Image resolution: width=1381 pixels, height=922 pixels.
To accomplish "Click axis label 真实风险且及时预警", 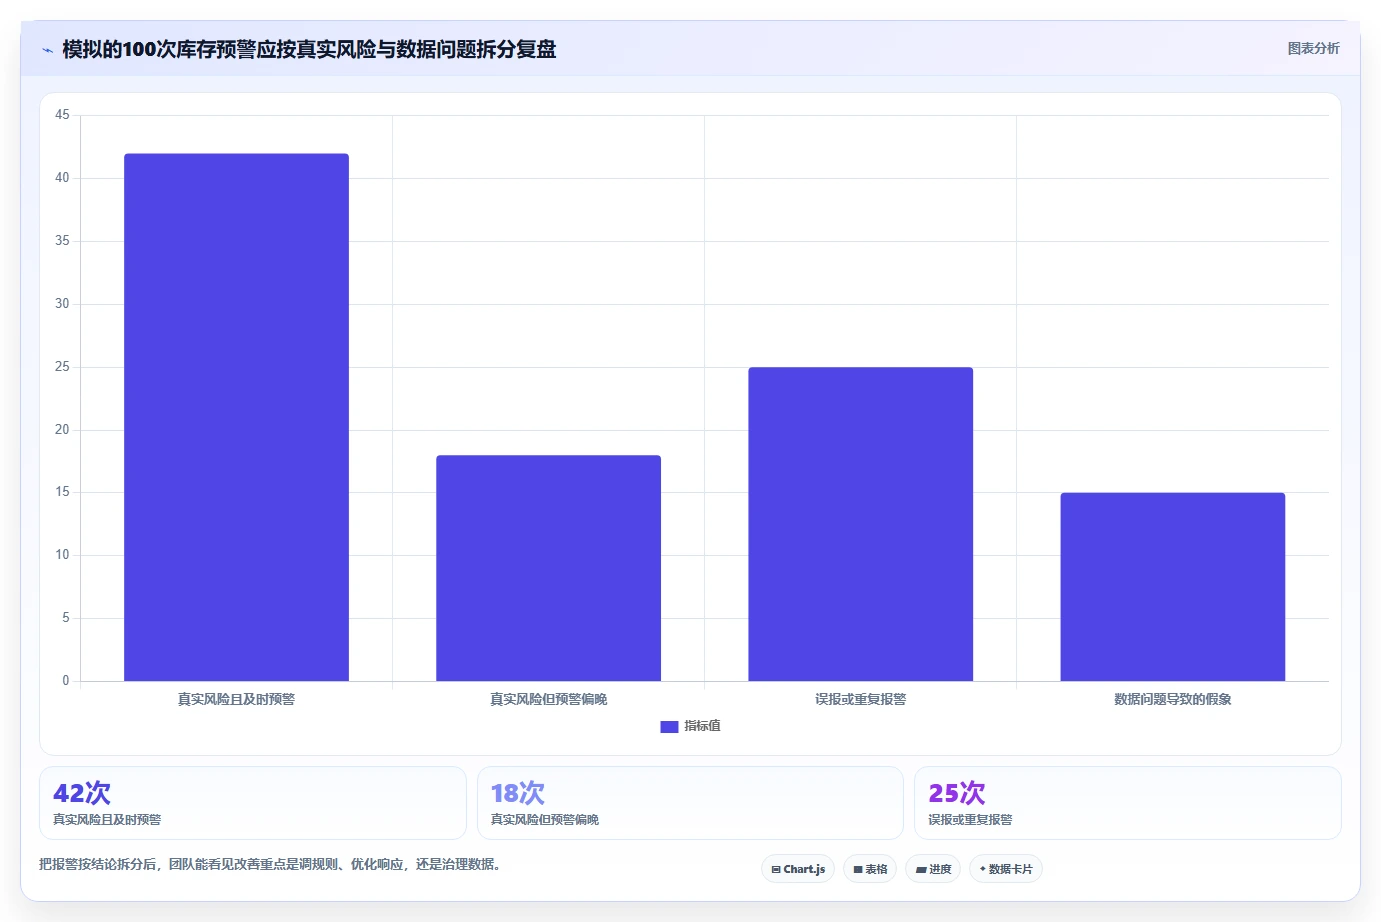I will coord(236,699).
